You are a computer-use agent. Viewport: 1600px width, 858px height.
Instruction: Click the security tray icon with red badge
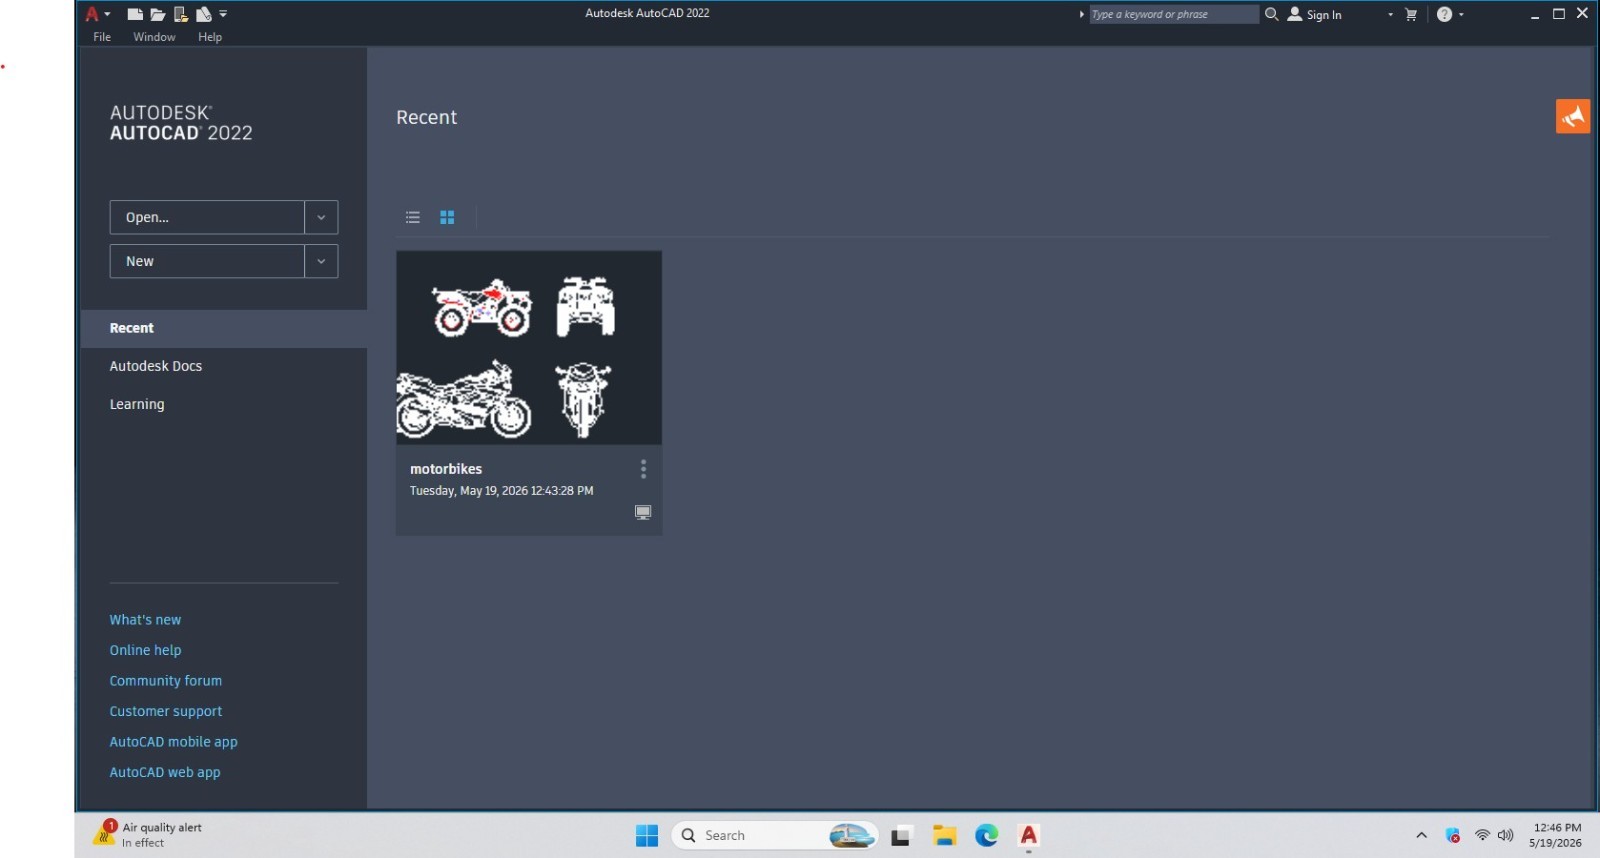coord(1453,835)
